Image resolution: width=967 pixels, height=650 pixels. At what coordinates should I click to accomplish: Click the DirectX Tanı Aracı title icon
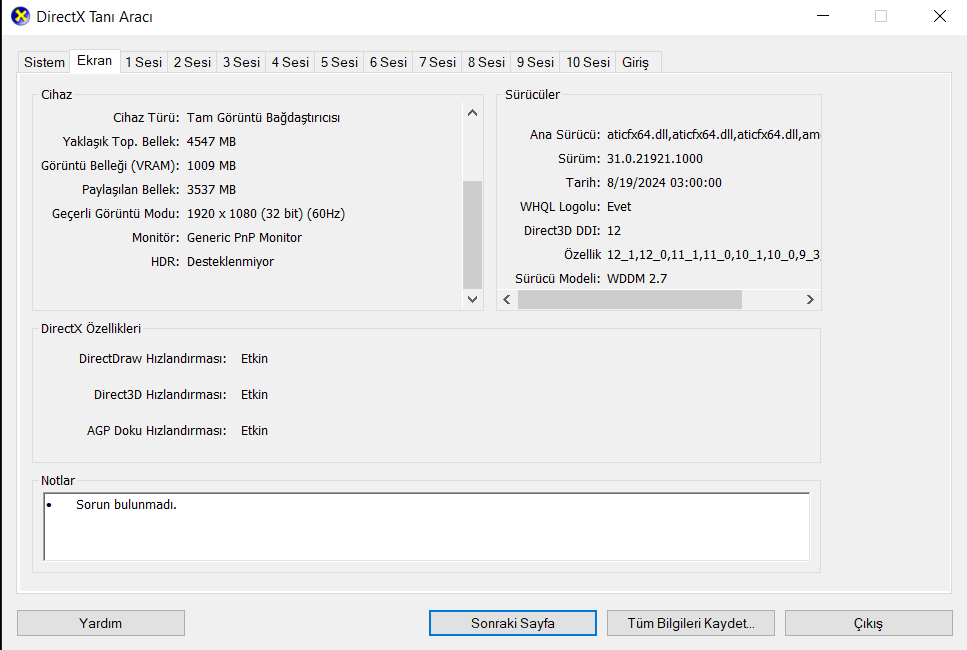[20, 17]
